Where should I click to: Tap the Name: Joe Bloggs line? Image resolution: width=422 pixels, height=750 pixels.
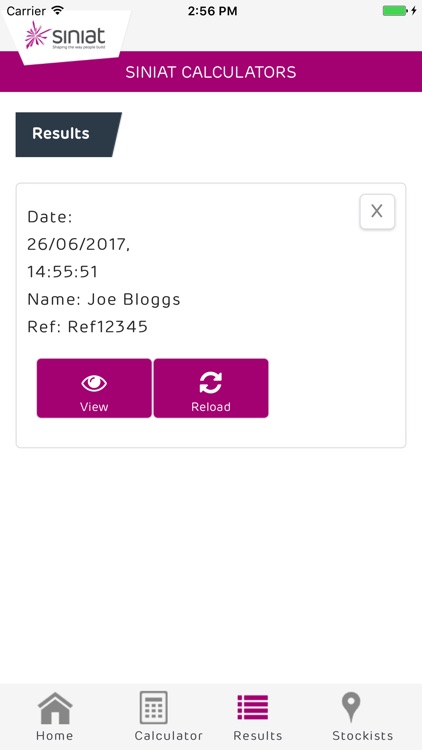click(104, 299)
